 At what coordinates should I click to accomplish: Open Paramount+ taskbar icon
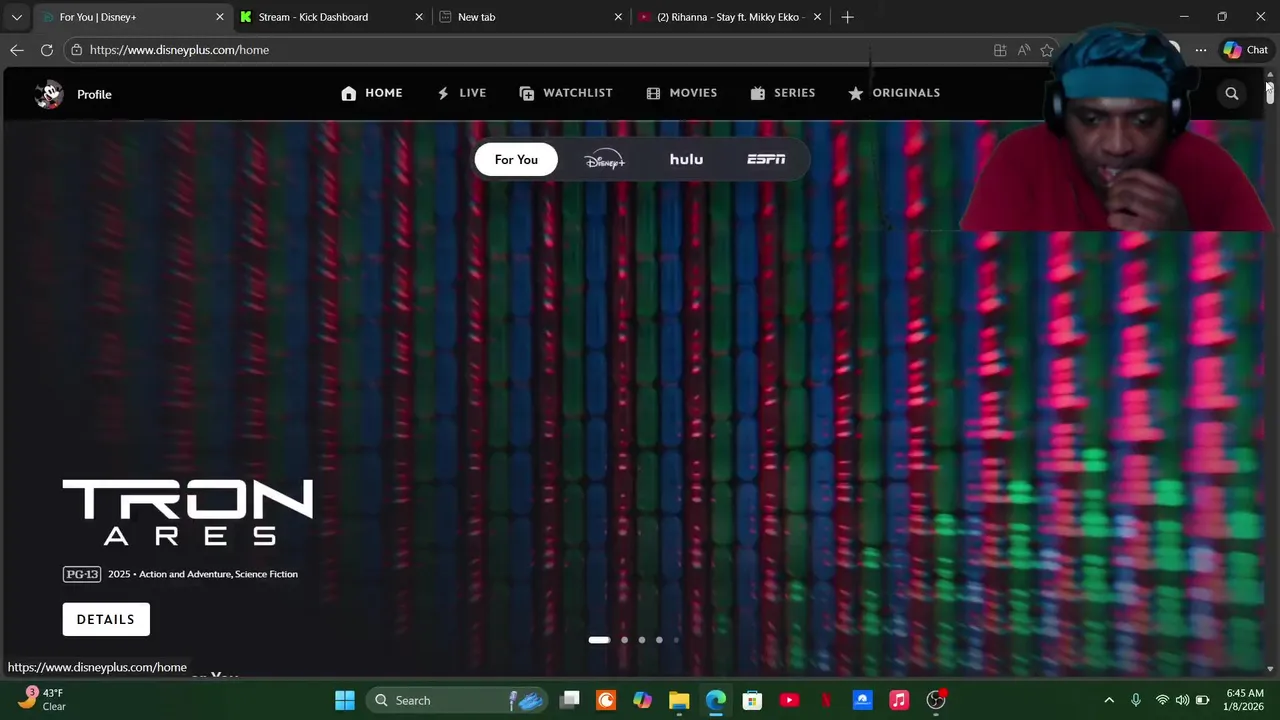click(862, 700)
